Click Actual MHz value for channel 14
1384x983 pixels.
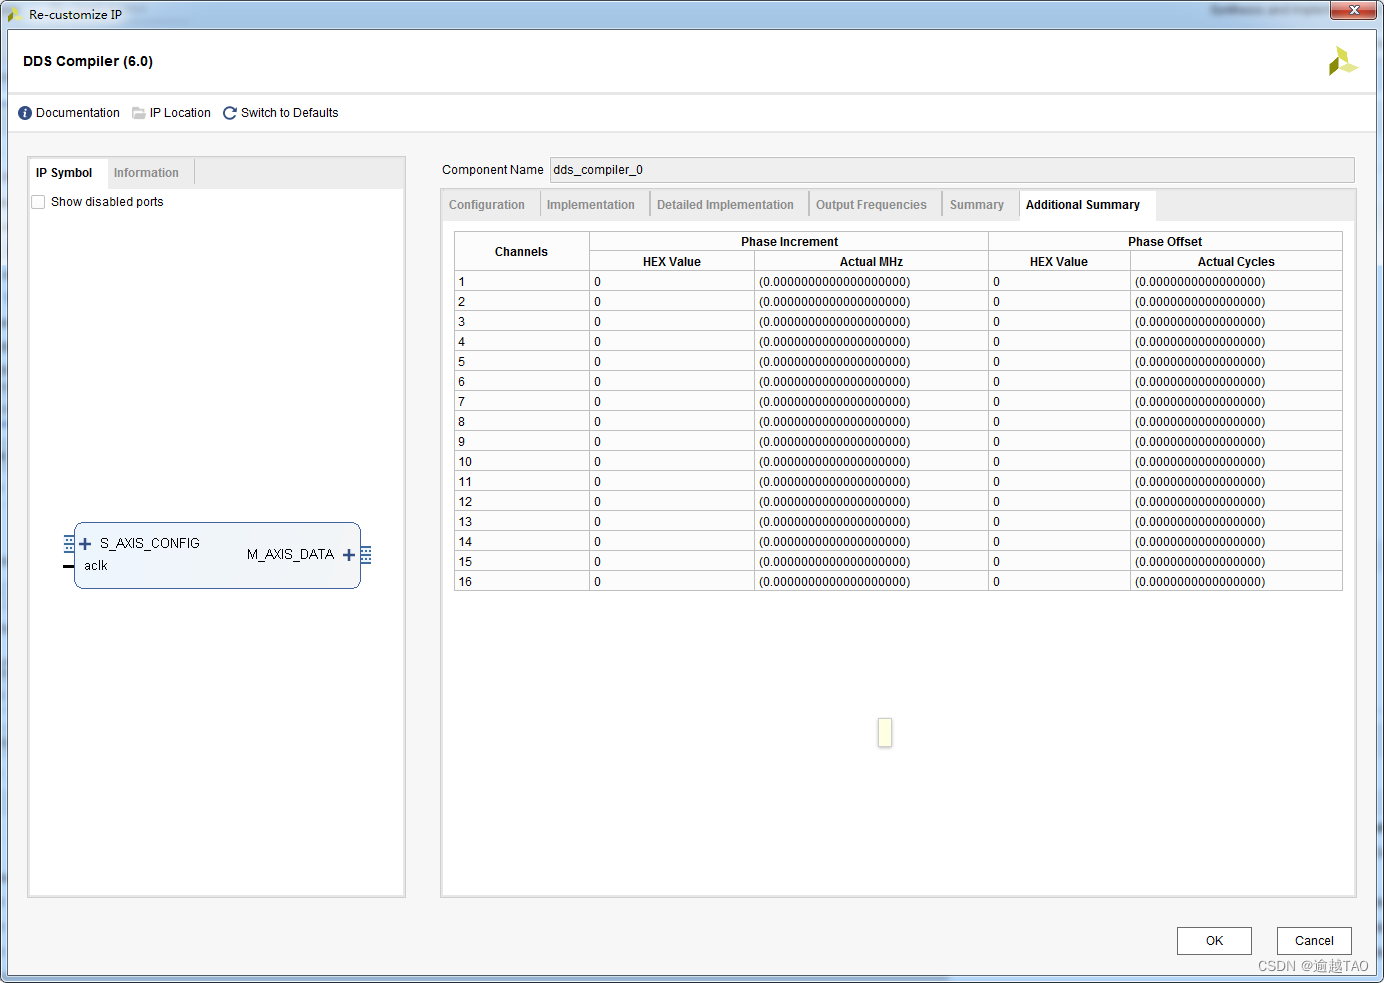(x=871, y=542)
